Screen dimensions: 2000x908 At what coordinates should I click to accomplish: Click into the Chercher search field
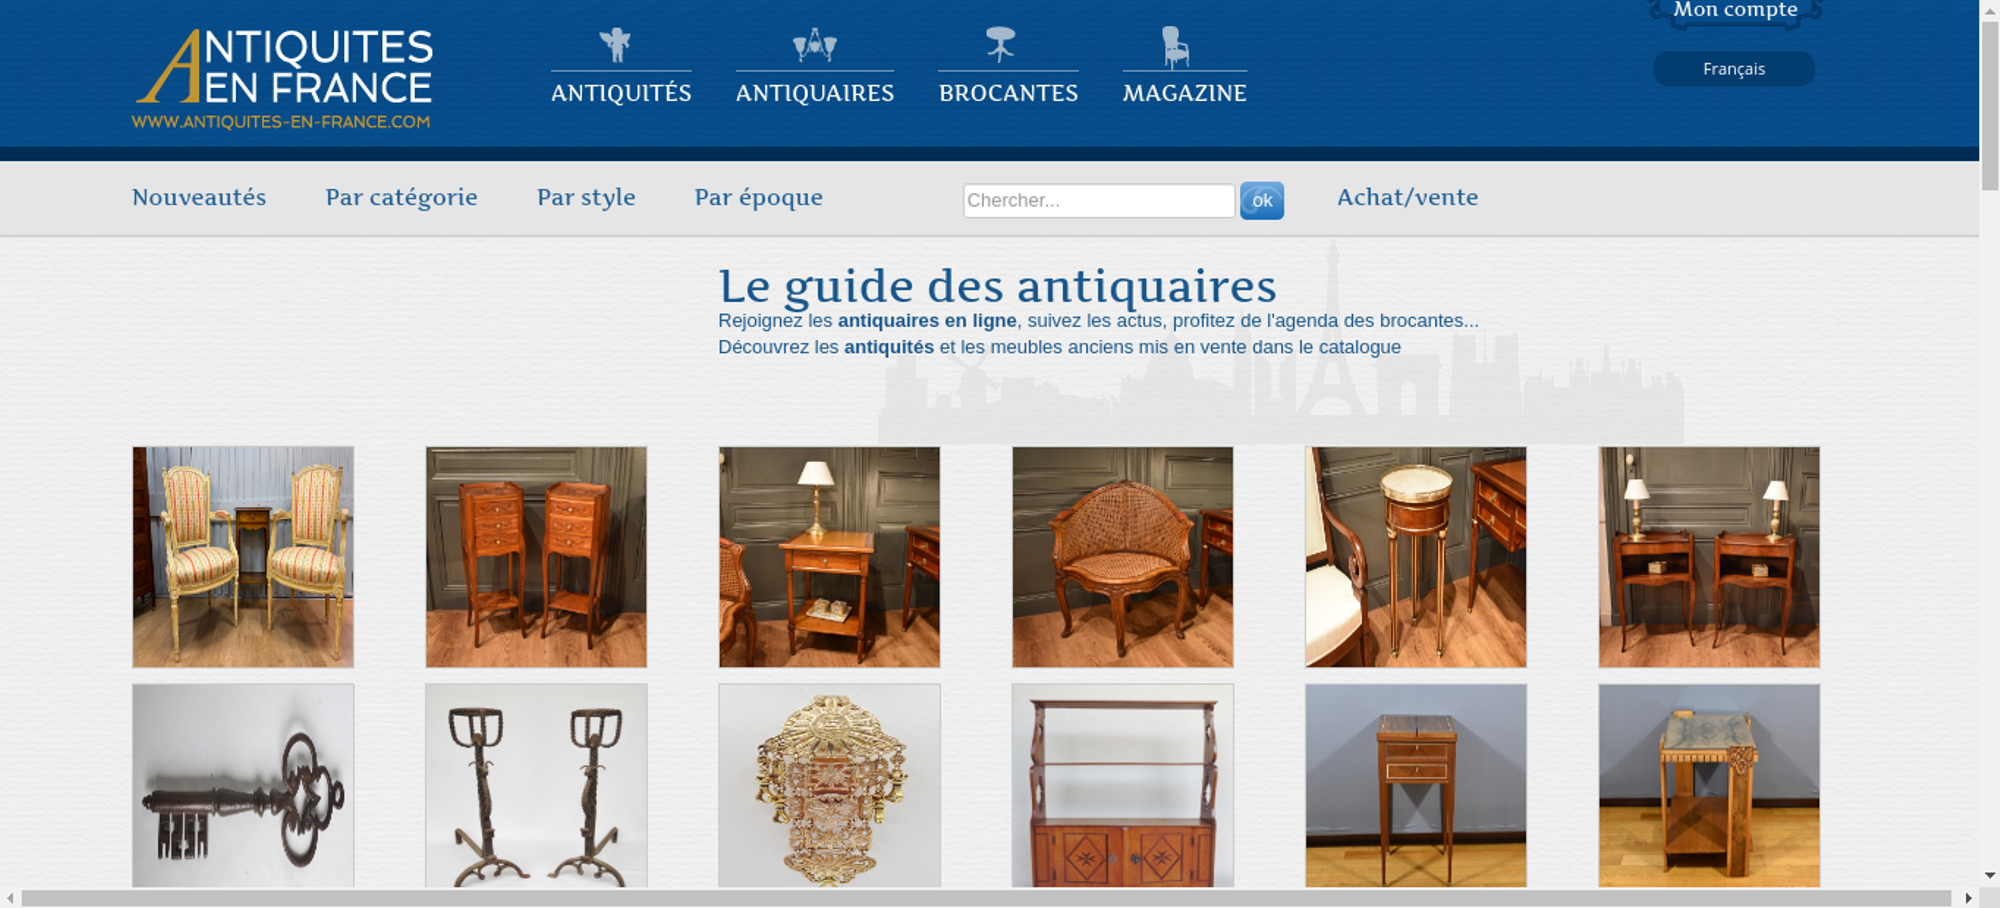click(1098, 200)
